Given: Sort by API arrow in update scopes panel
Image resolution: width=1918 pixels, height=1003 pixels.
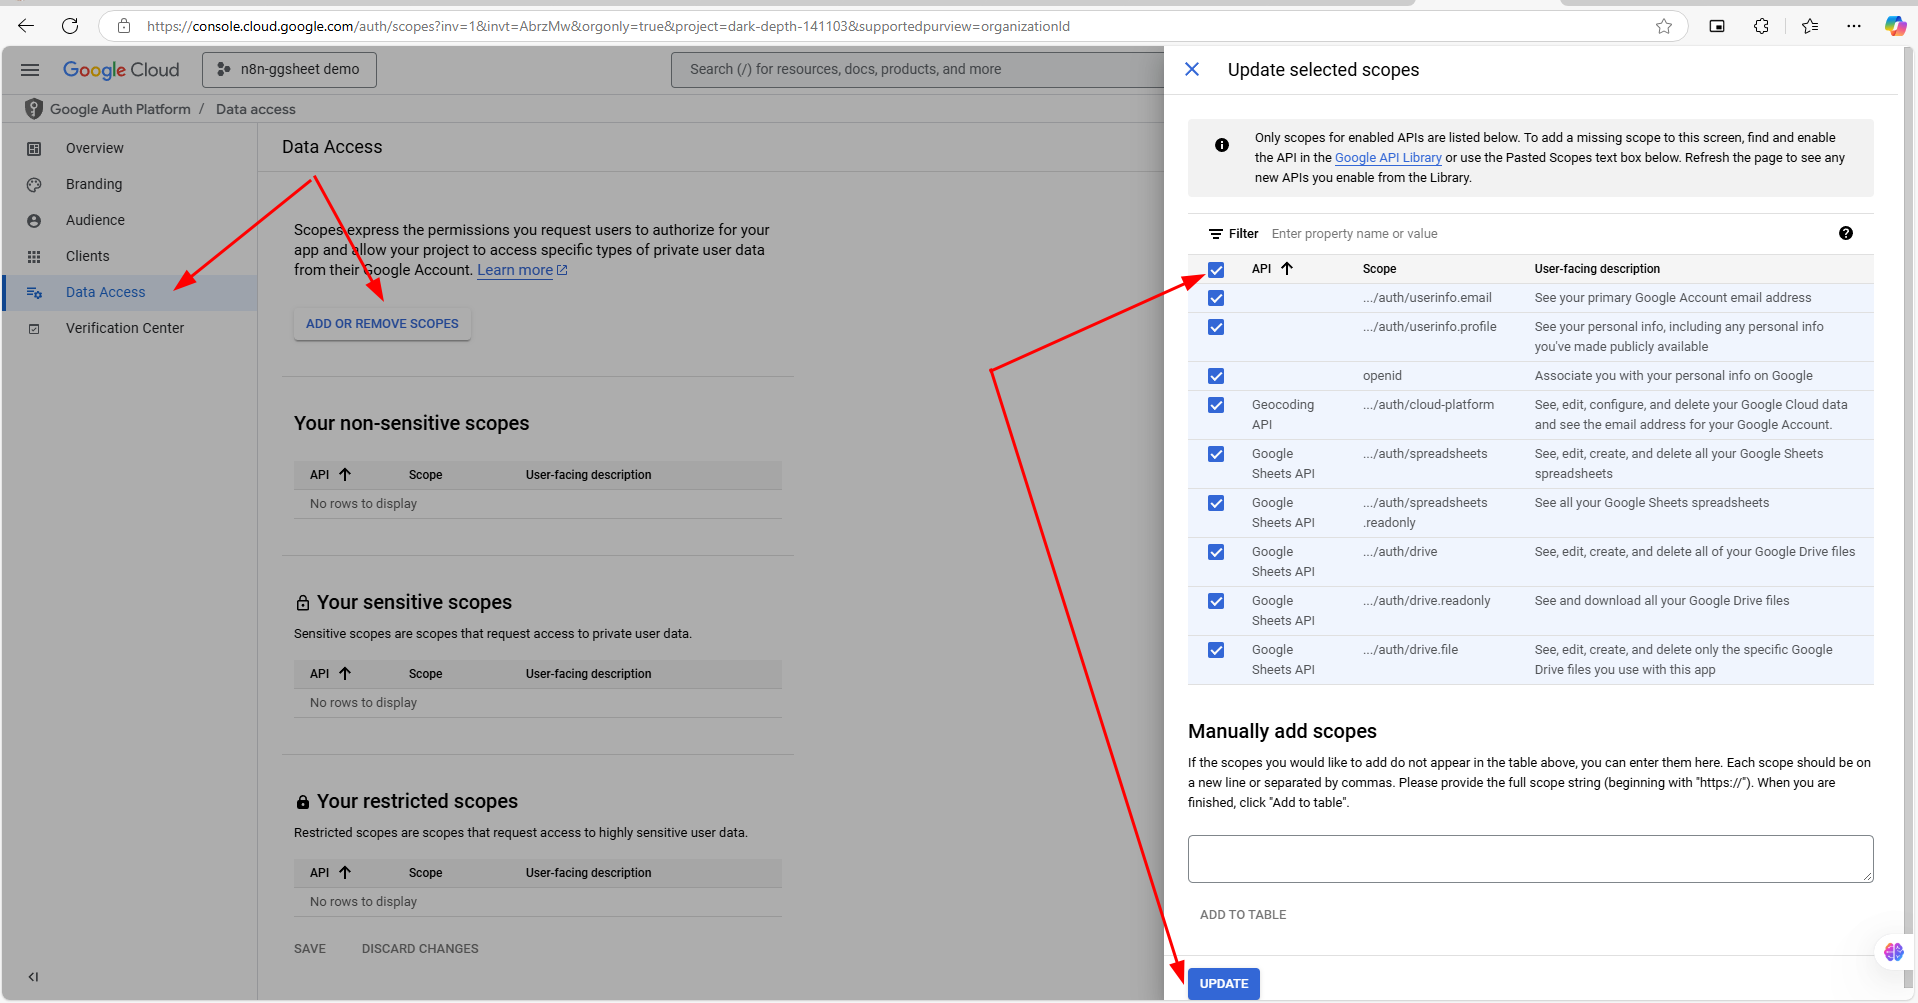Looking at the screenshot, I should pos(1287,268).
